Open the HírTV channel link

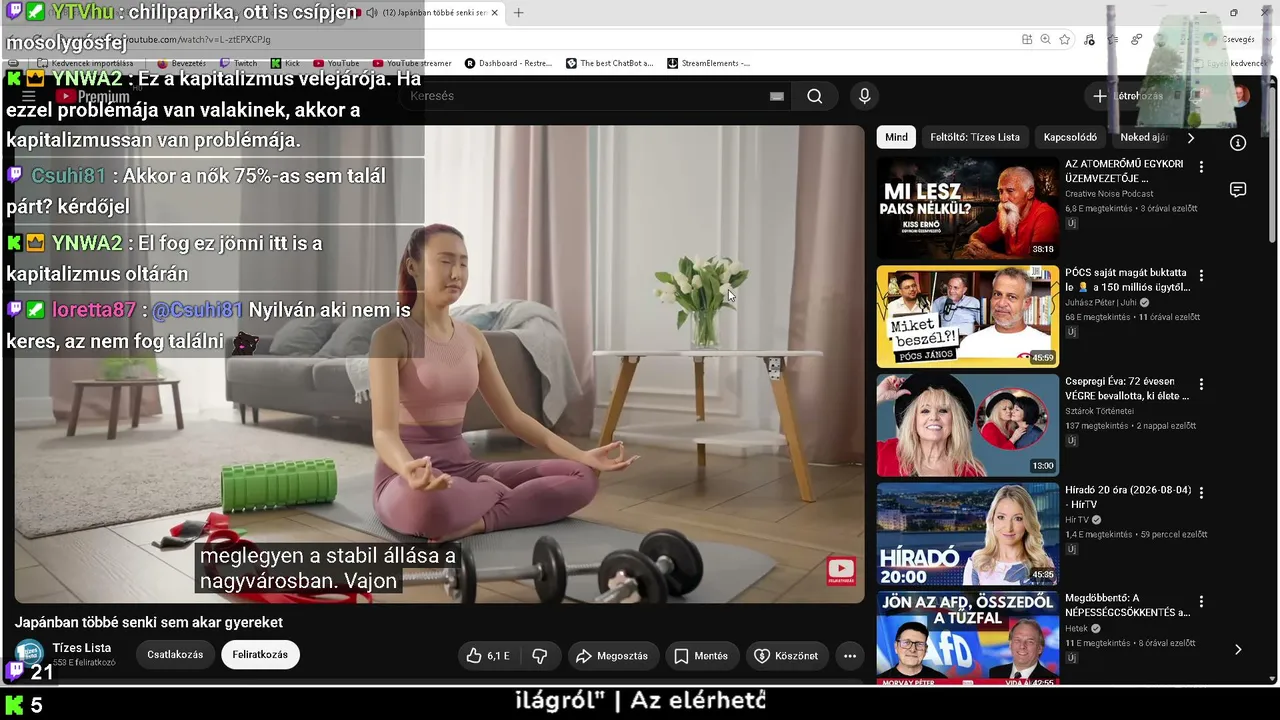click(1077, 520)
